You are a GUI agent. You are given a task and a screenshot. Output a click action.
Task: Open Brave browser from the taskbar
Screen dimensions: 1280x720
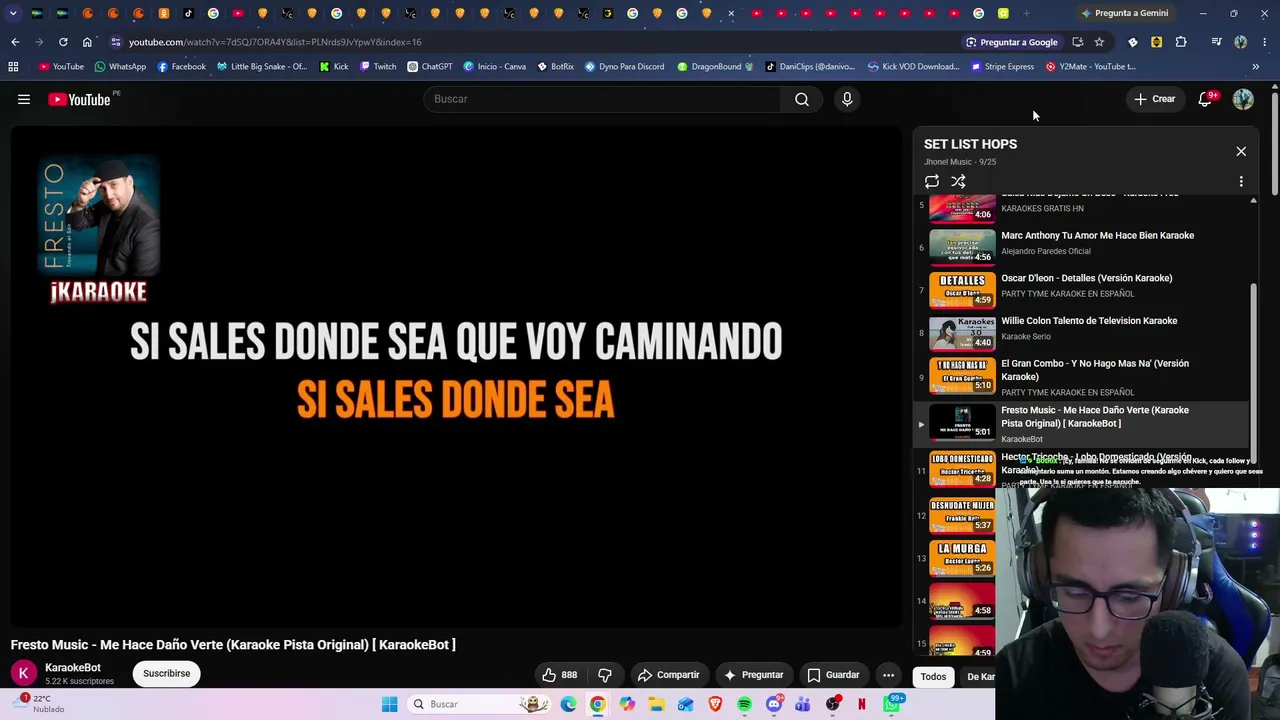(715, 704)
